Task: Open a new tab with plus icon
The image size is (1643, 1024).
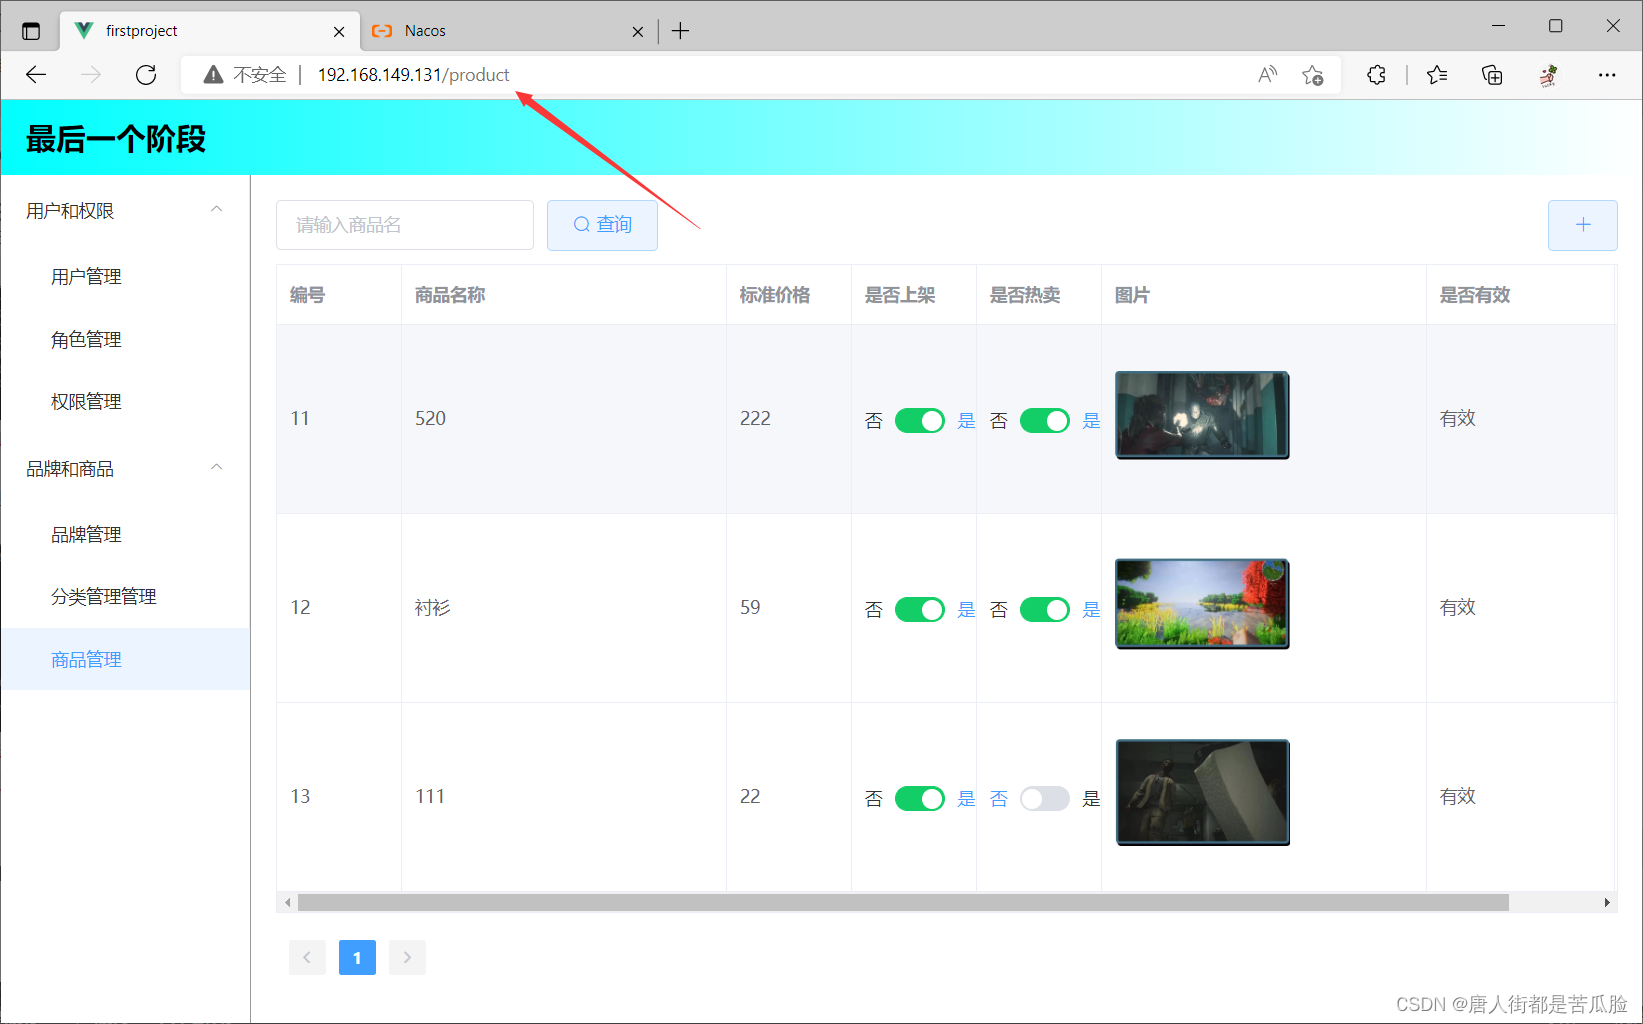Action: coord(681,31)
